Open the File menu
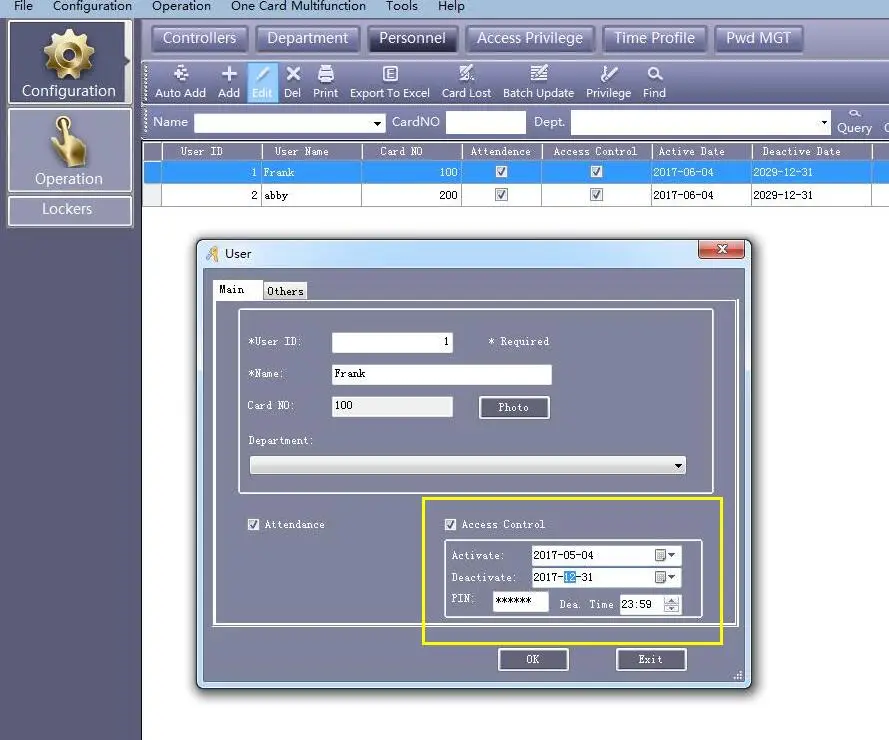The height and width of the screenshot is (740, 889). (x=23, y=6)
